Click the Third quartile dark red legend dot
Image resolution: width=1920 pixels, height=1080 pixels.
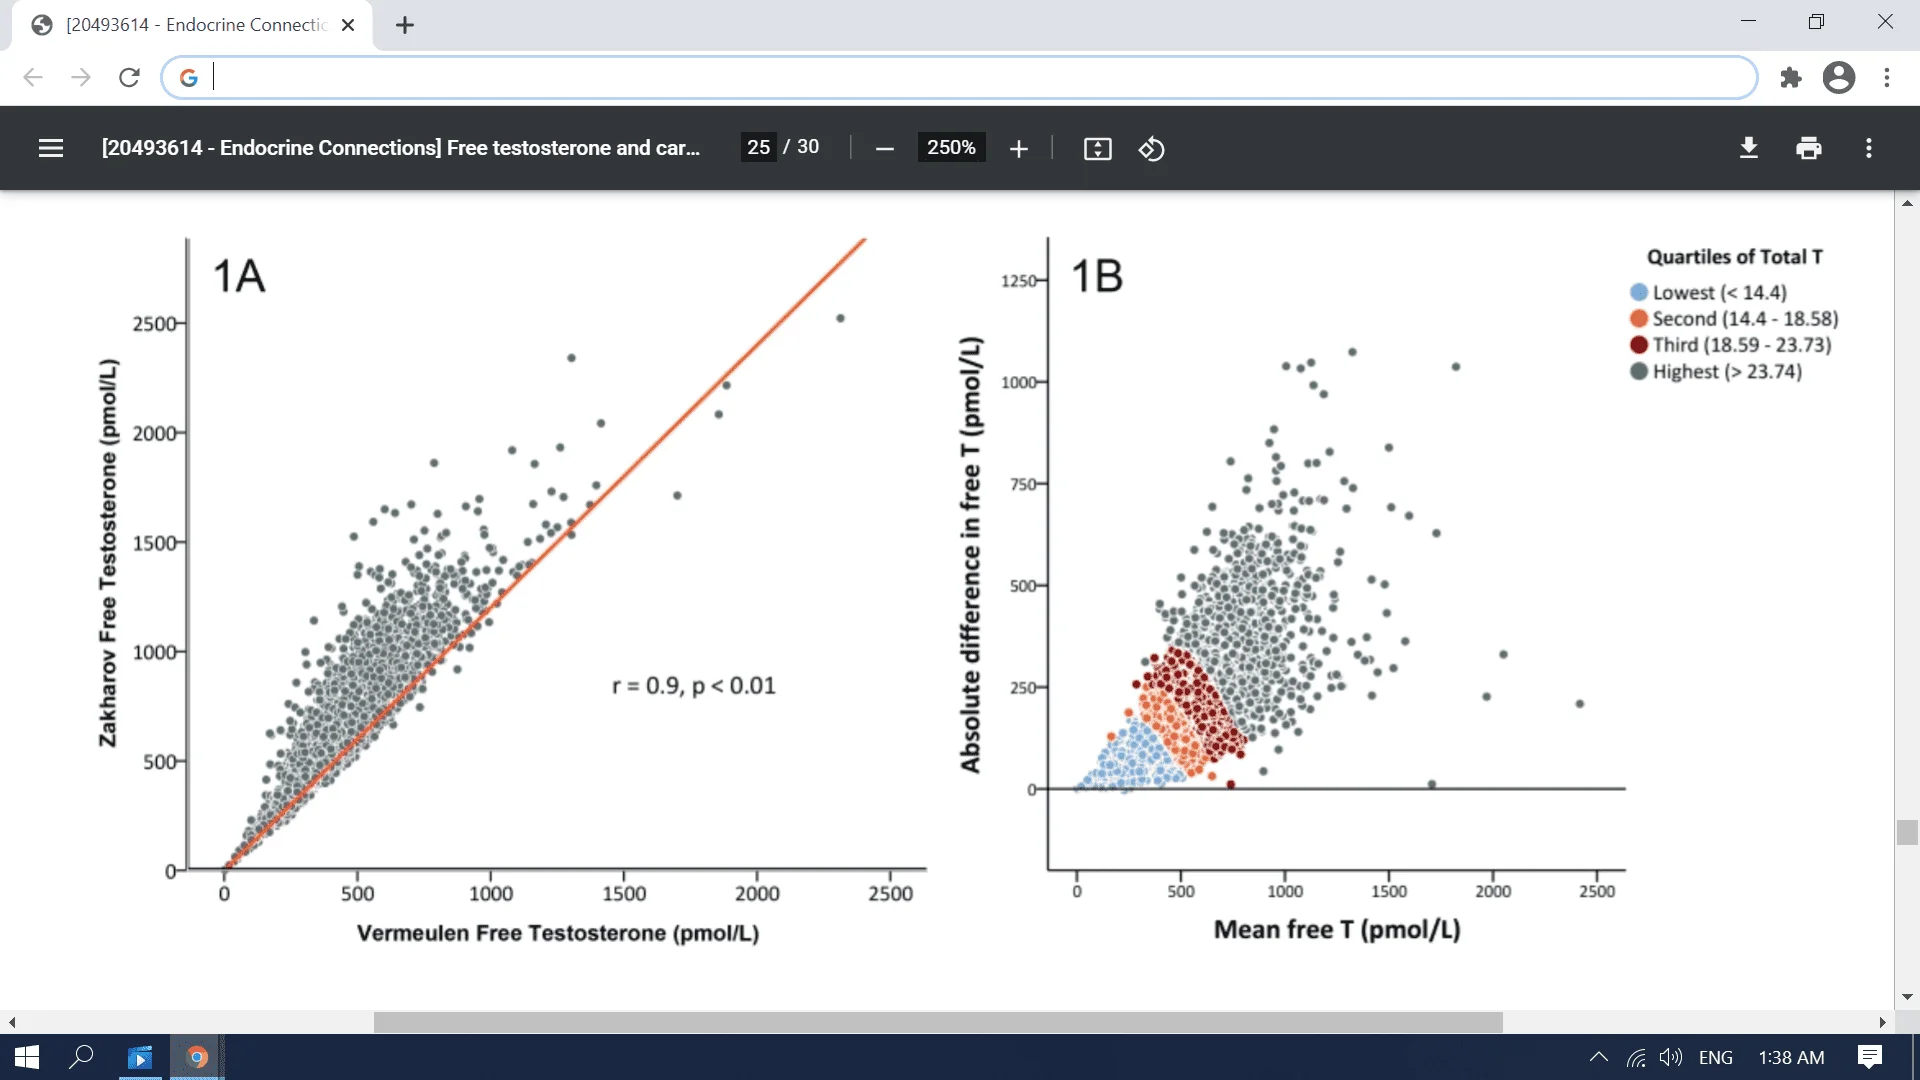click(1639, 344)
